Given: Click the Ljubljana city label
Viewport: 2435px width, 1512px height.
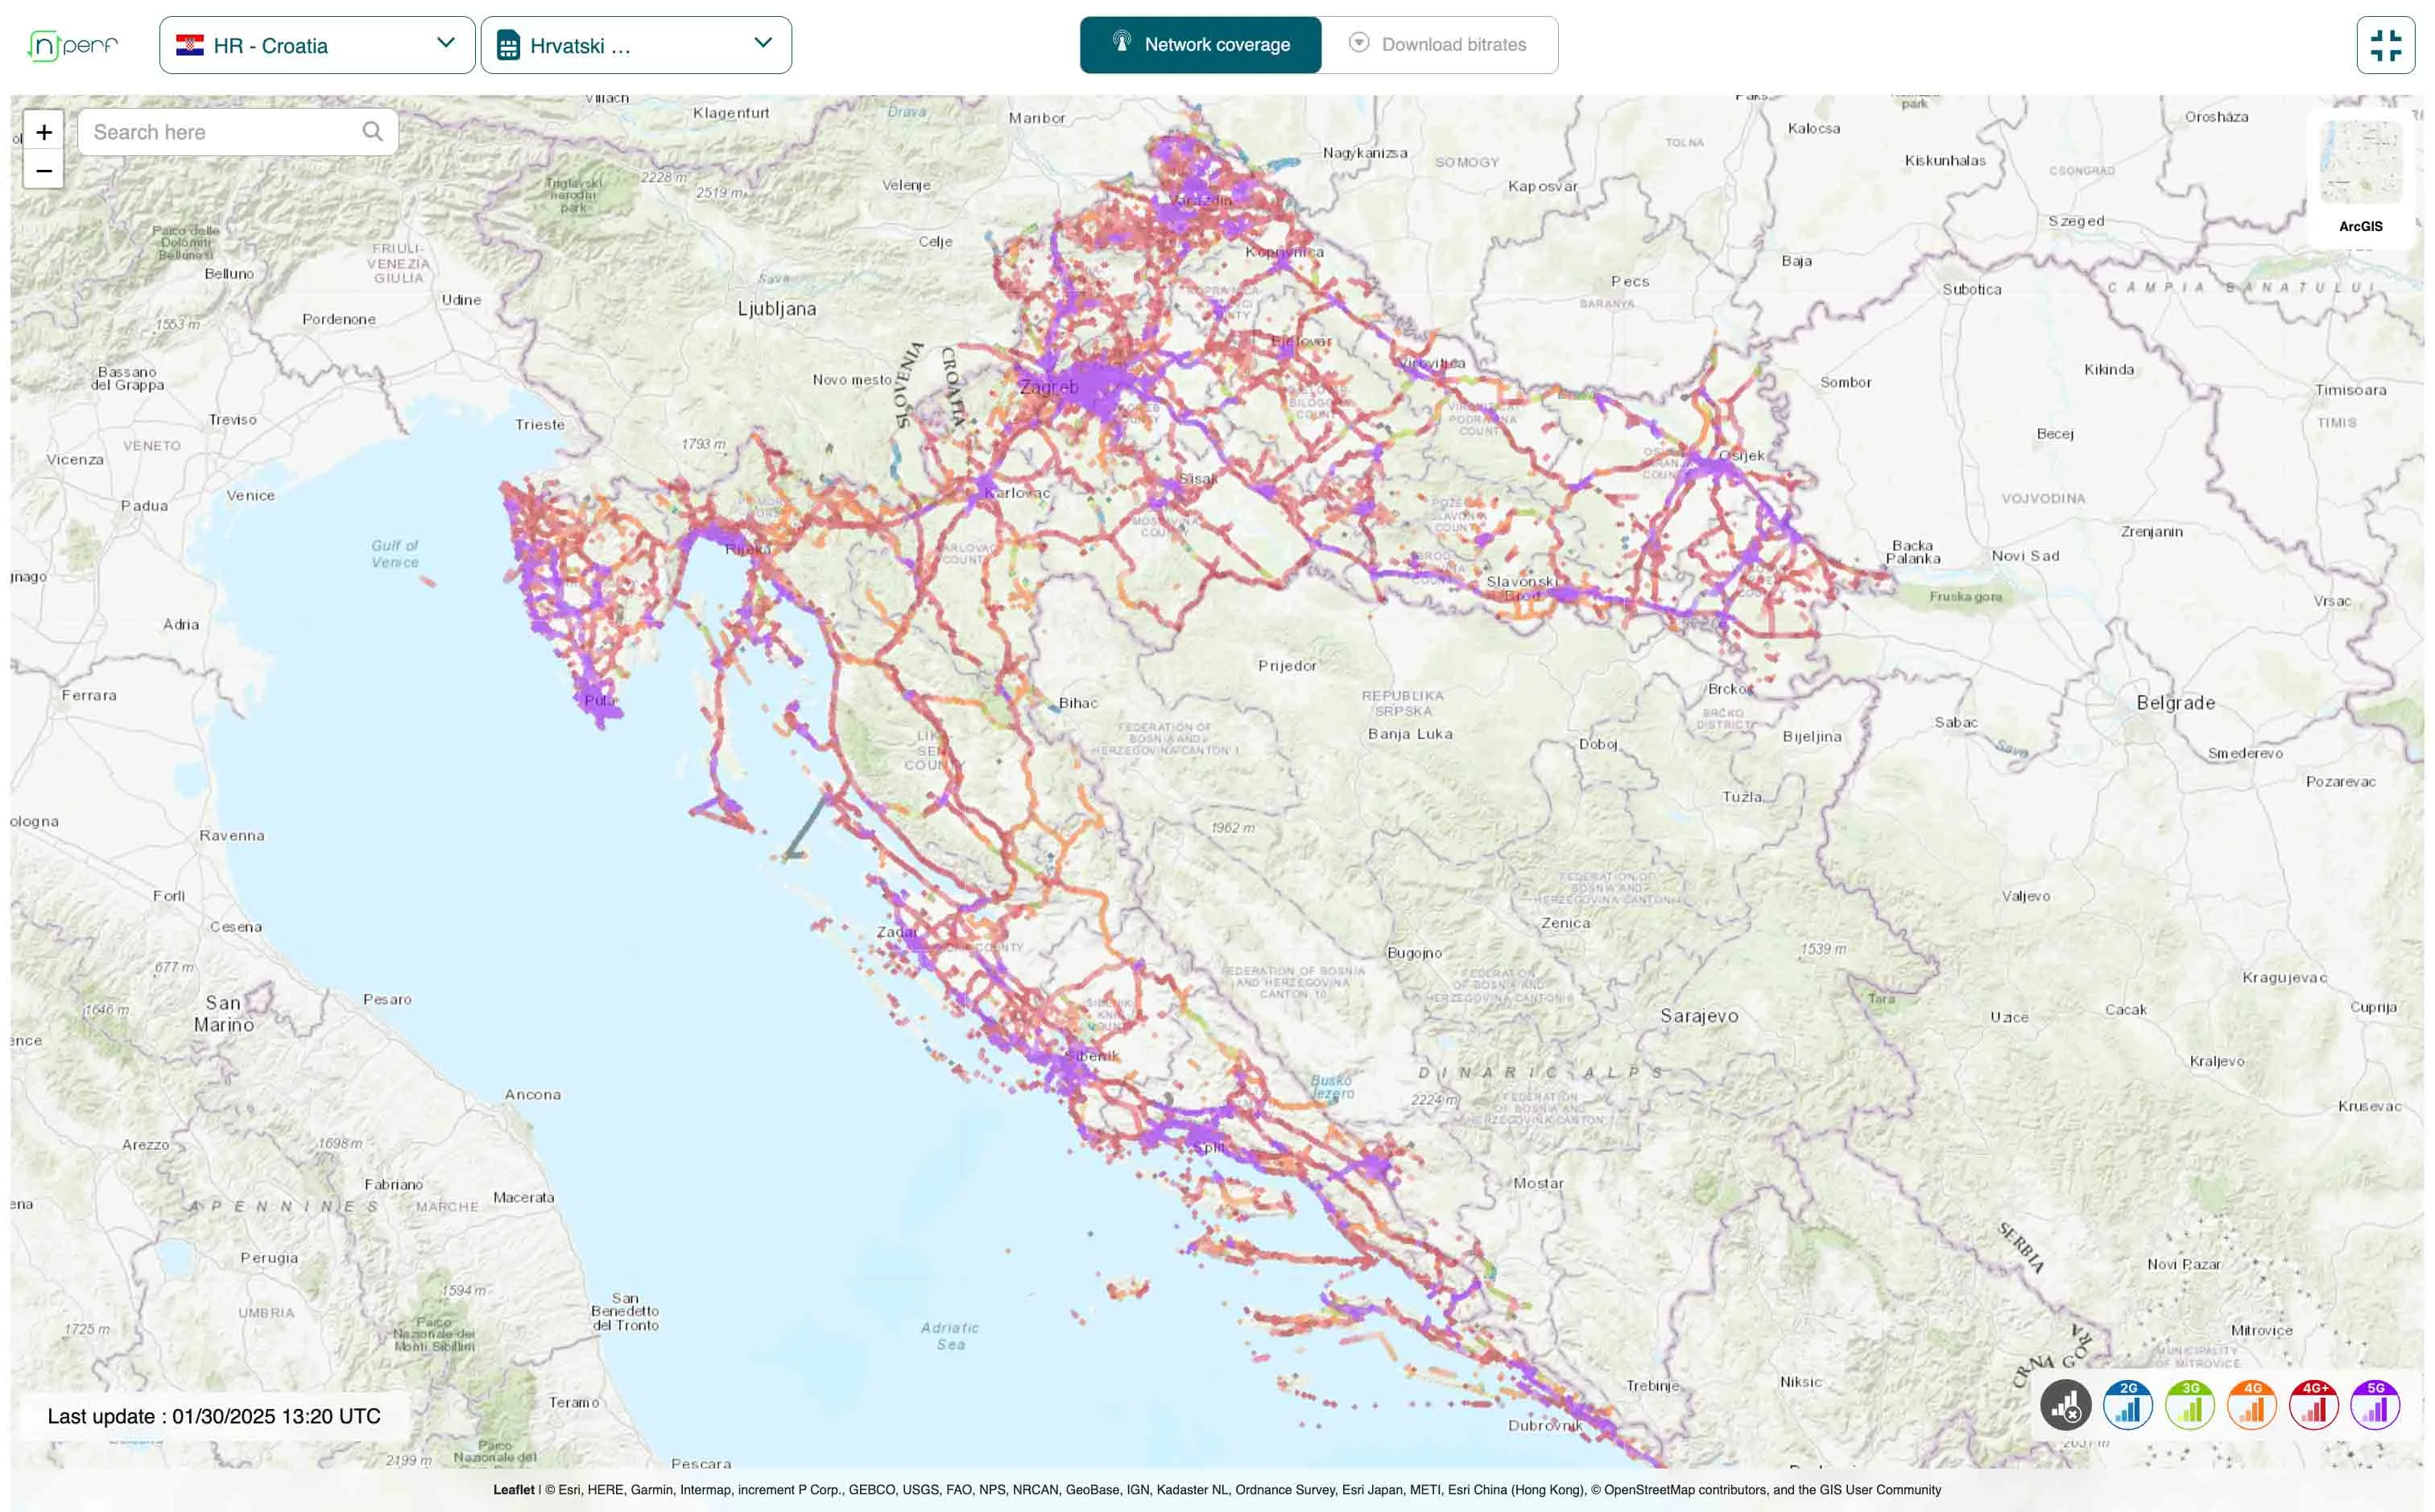Looking at the screenshot, I should [777, 309].
